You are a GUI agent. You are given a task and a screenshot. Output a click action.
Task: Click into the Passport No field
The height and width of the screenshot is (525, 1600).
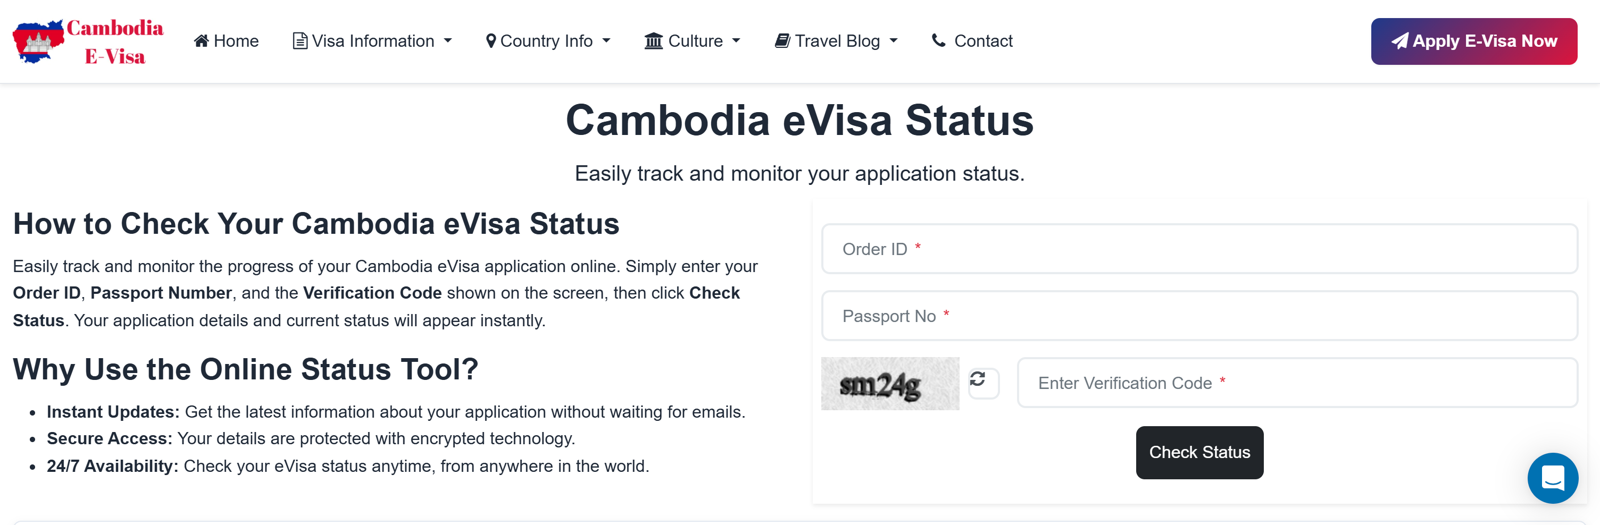coord(1199,316)
